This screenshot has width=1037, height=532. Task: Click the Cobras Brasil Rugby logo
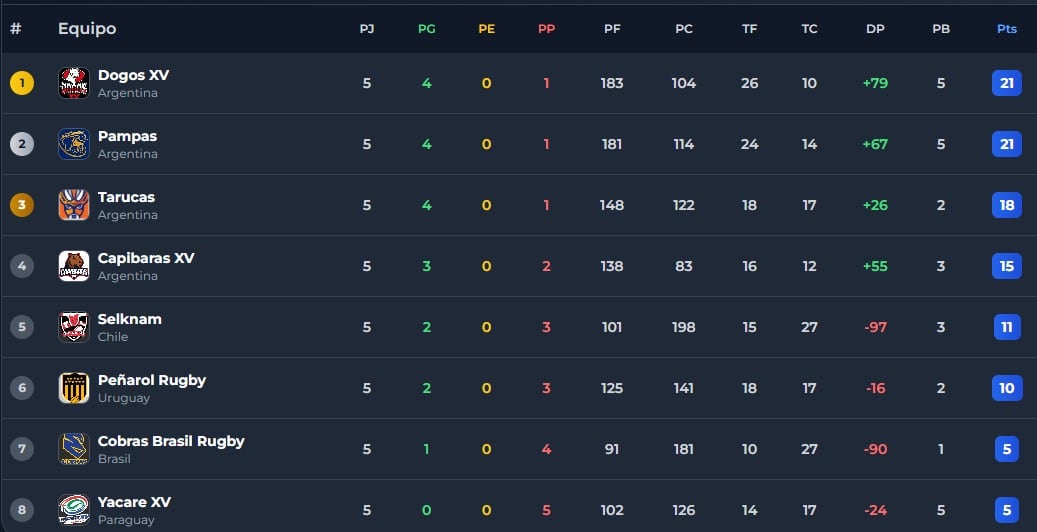pos(74,449)
